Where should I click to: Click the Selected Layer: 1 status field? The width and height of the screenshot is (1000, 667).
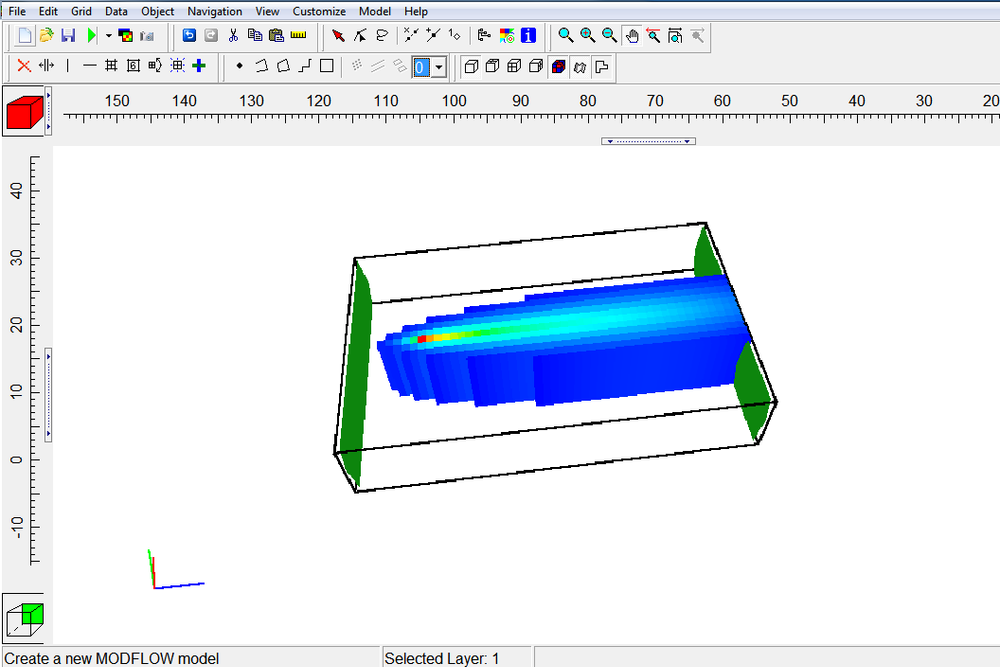456,658
